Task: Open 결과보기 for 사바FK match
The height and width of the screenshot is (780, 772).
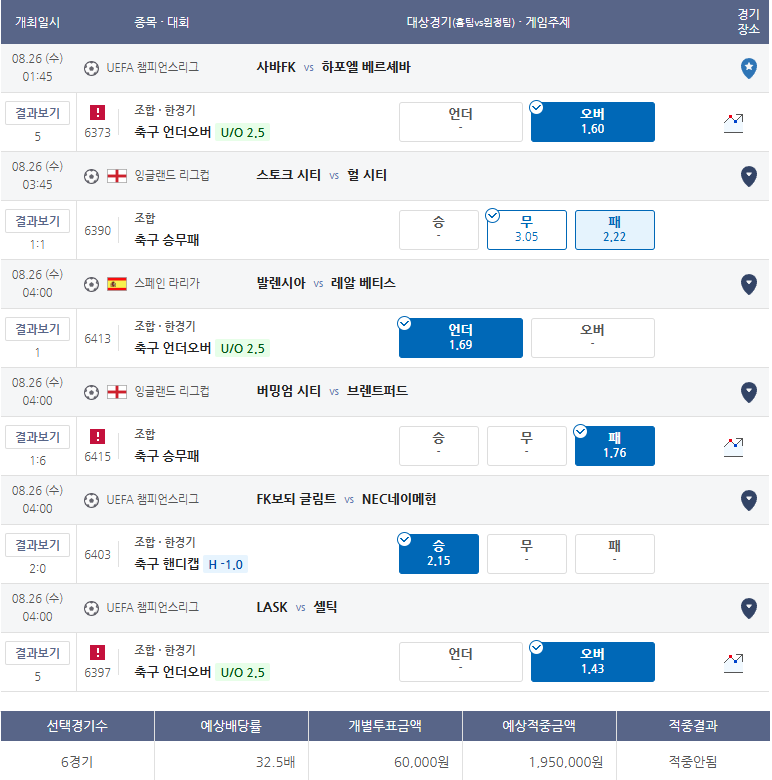Action: 37,113
